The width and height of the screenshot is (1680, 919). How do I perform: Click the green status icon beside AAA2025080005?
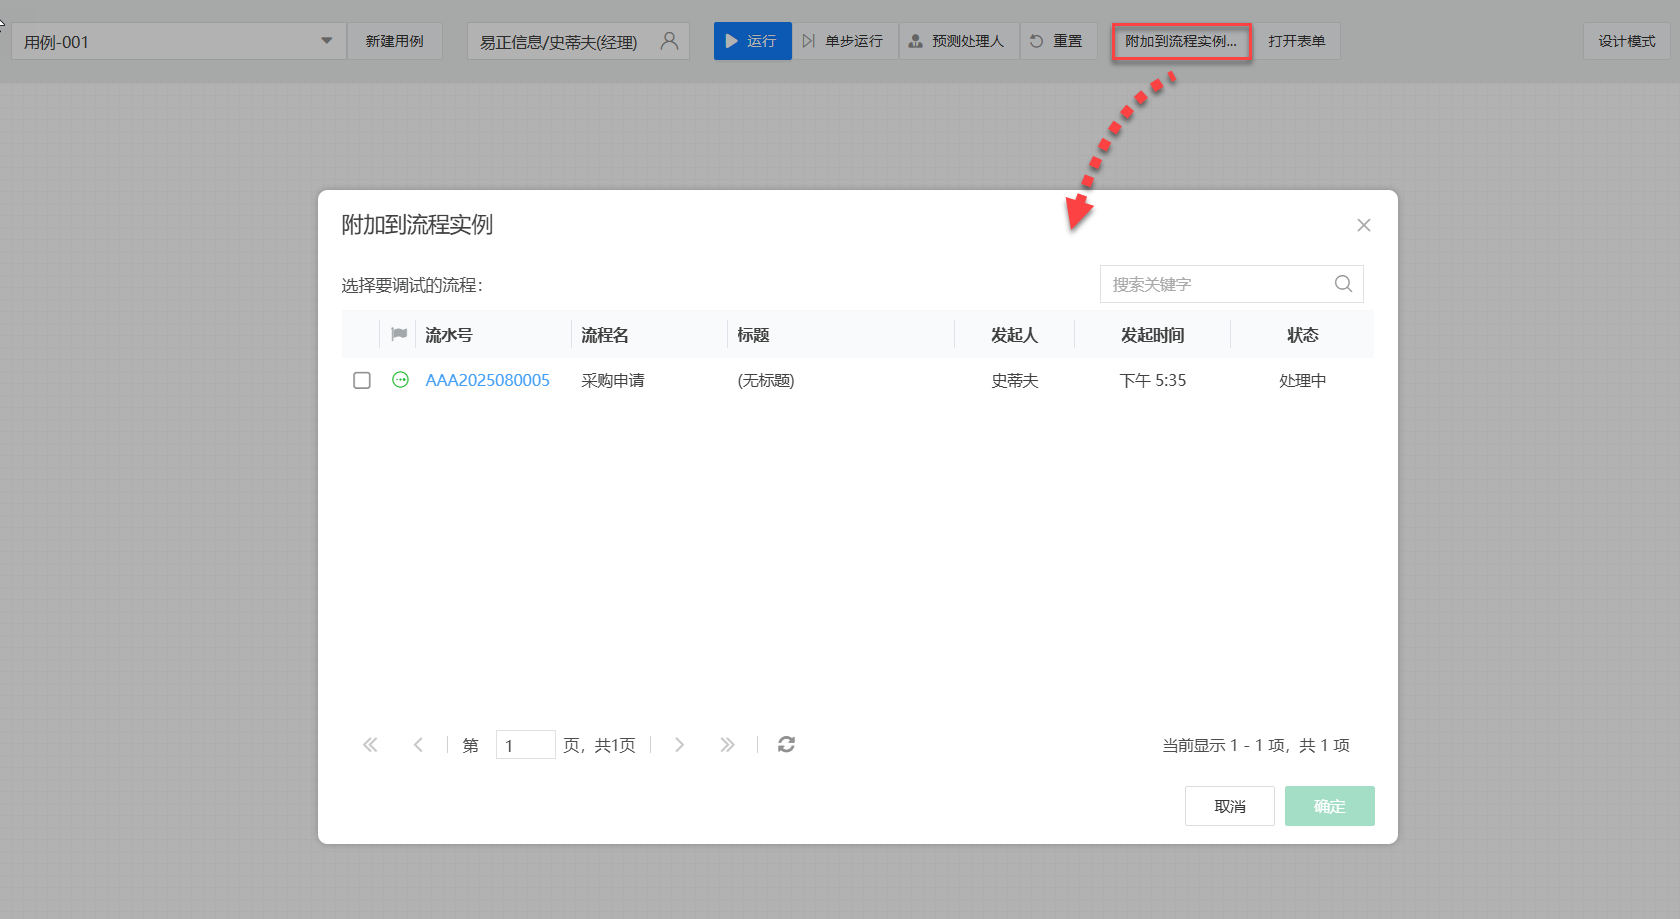coord(399,380)
